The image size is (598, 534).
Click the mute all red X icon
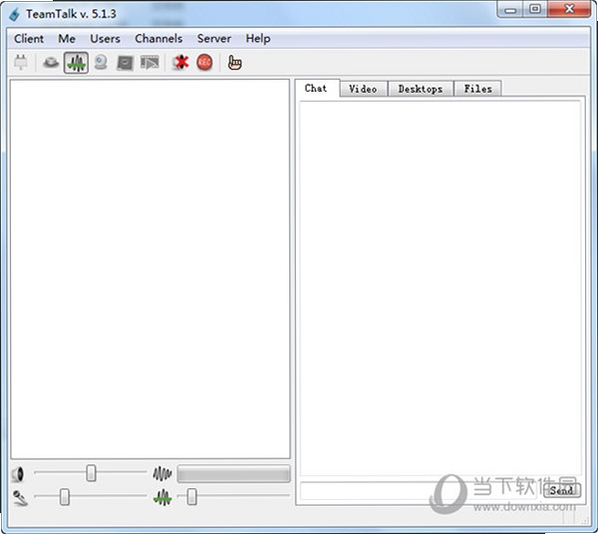(180, 63)
